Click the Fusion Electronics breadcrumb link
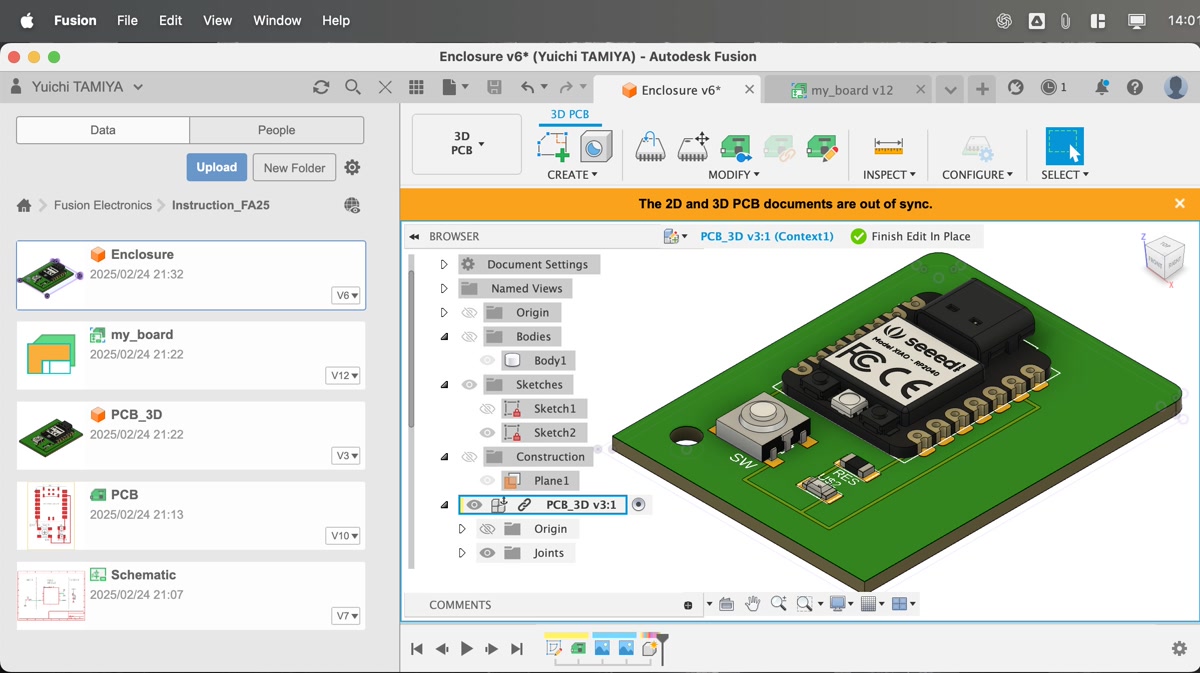 pyautogui.click(x=103, y=205)
